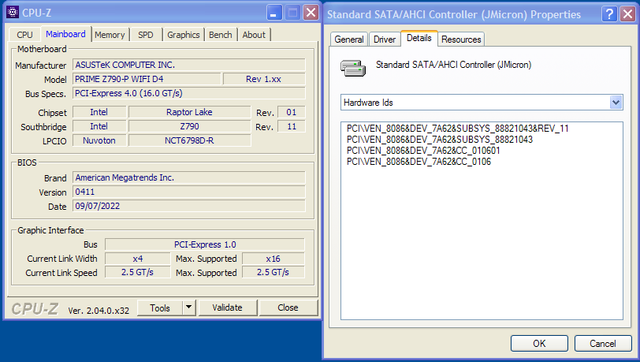Image resolution: width=640 pixels, height=362 pixels.
Task: Click model value PRIME Z790-P WIFI D4
Action: (x=147, y=79)
